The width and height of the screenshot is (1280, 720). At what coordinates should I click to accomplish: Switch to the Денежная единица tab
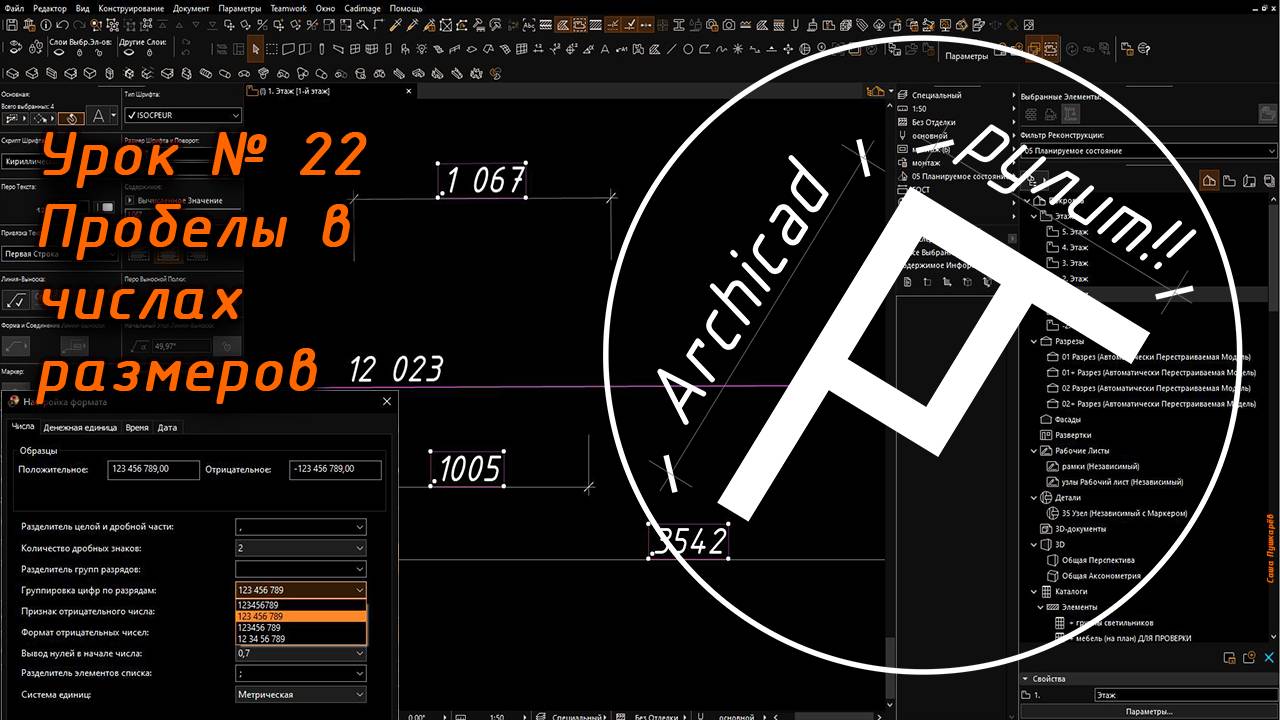pyautogui.click(x=80, y=427)
